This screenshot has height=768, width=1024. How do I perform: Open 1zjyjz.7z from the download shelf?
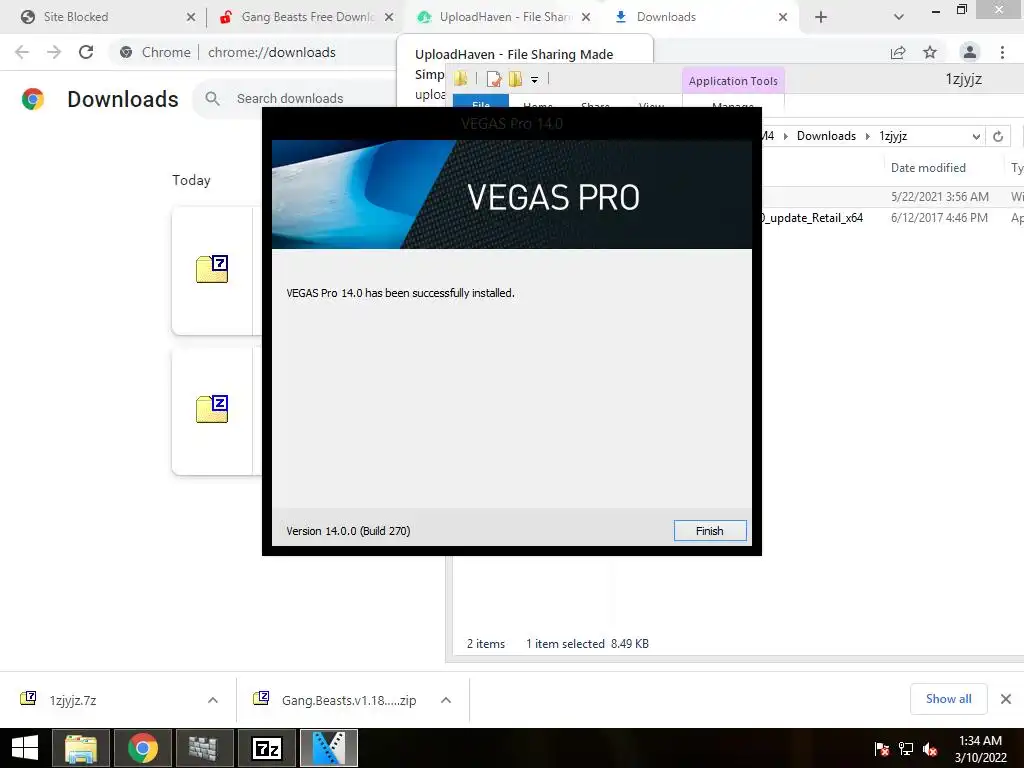click(x=73, y=700)
